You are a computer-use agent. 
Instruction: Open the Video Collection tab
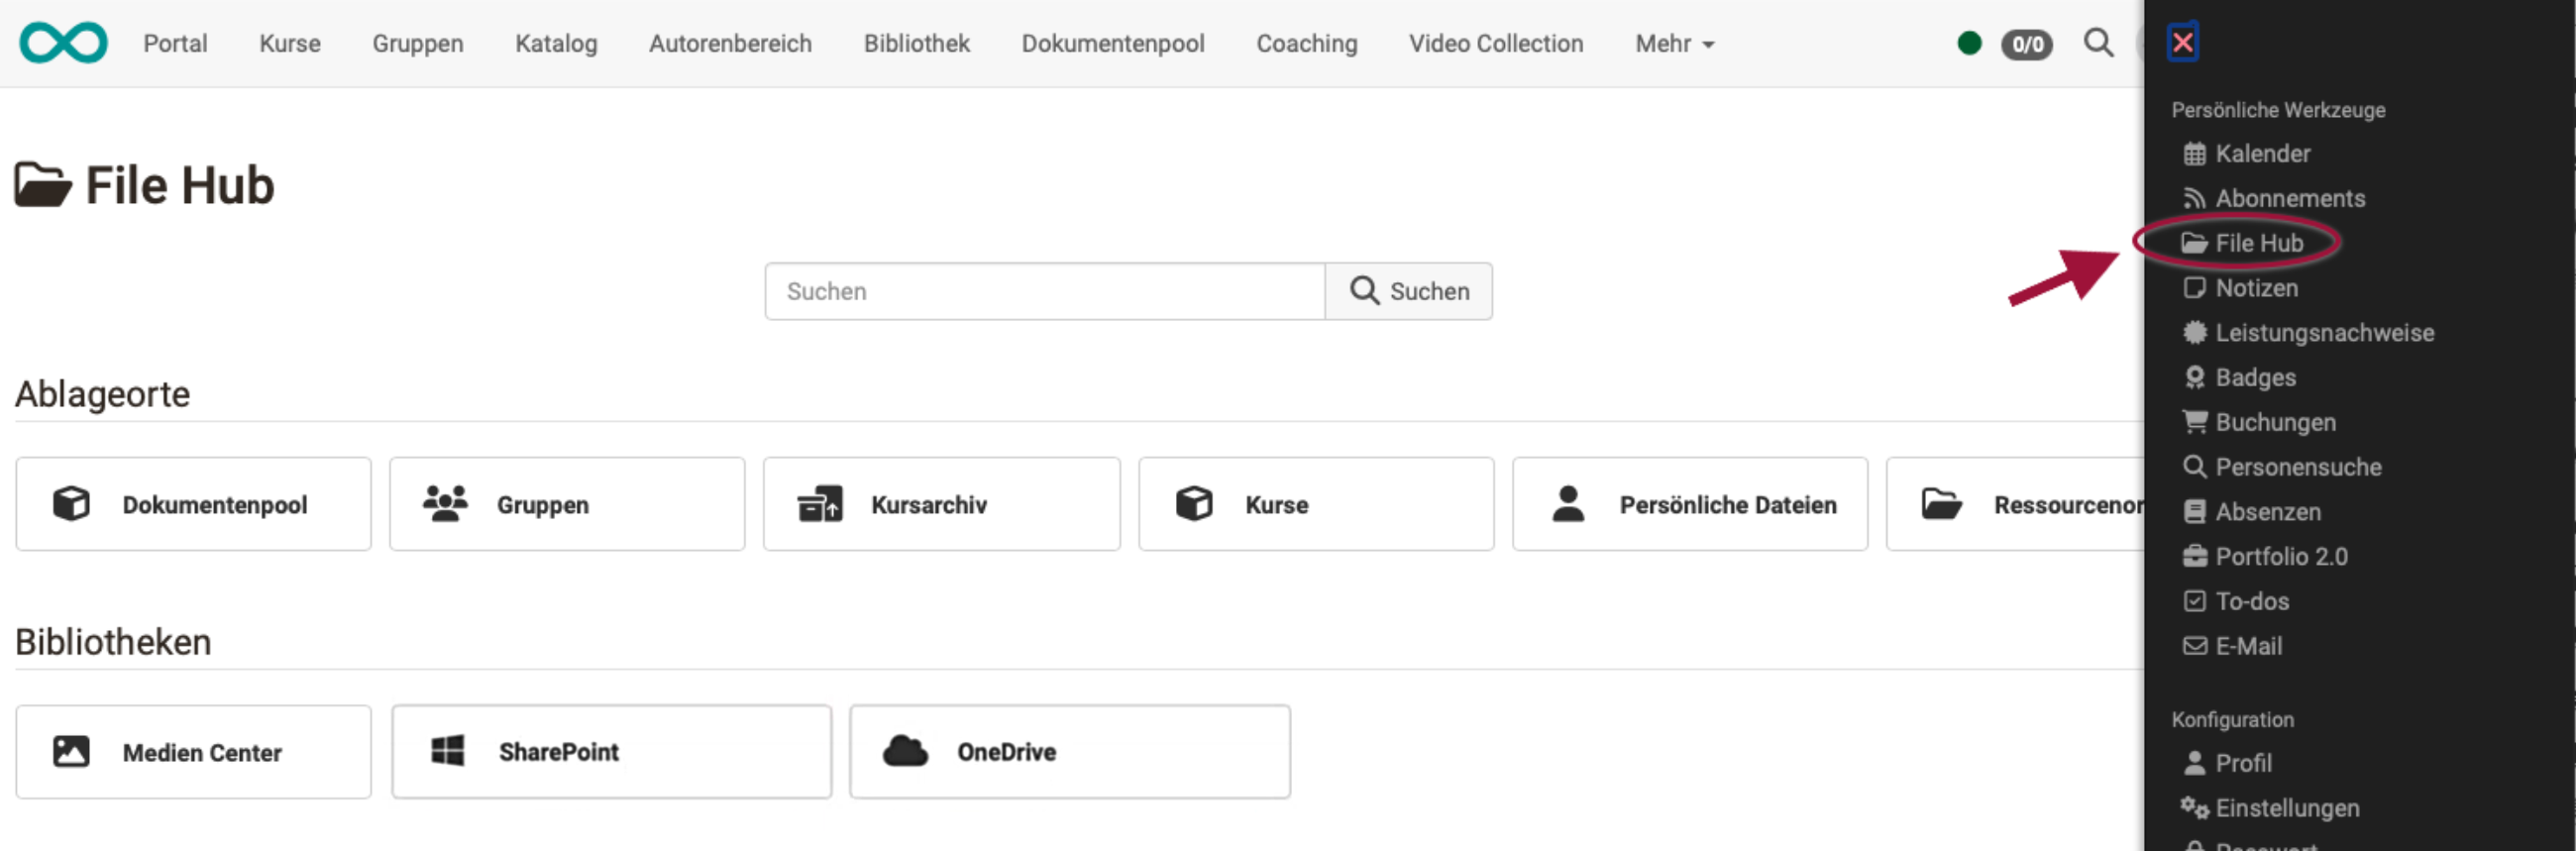pyautogui.click(x=1496, y=44)
